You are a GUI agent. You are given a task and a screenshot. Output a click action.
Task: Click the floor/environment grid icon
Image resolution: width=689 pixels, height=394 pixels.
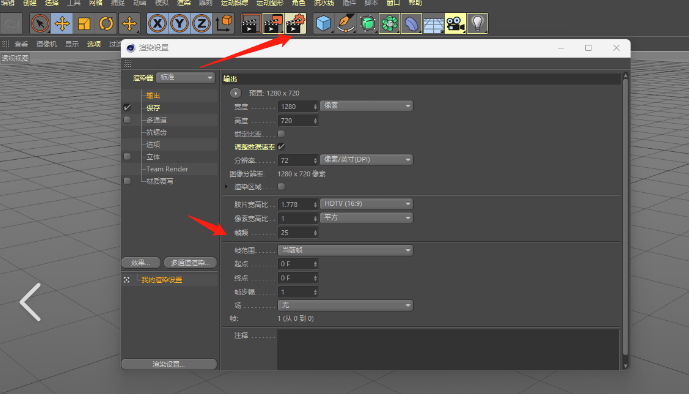tap(433, 23)
